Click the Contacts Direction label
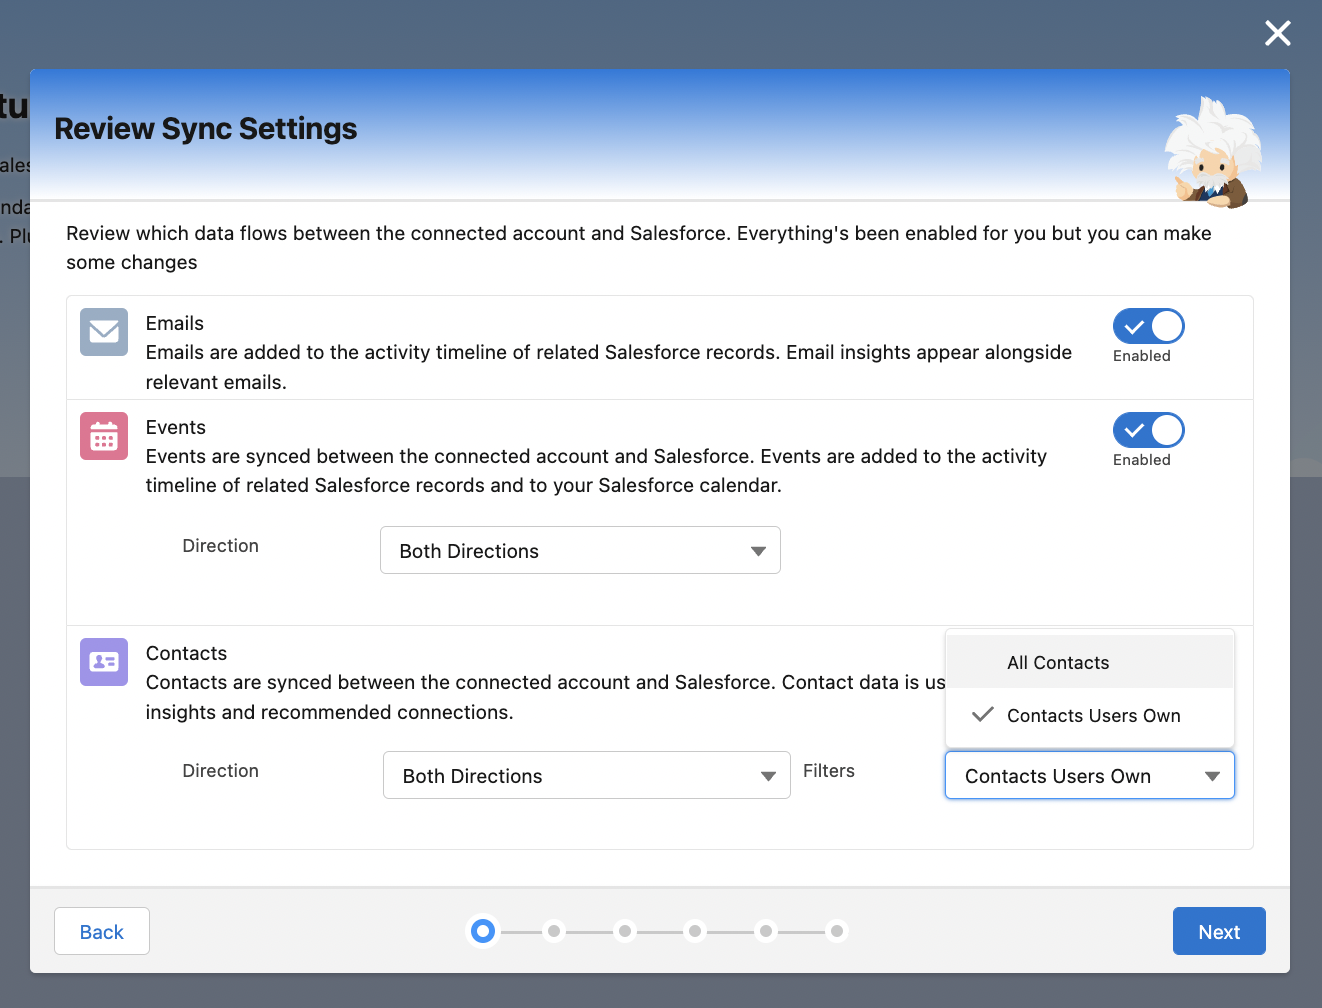This screenshot has width=1322, height=1008. (221, 771)
